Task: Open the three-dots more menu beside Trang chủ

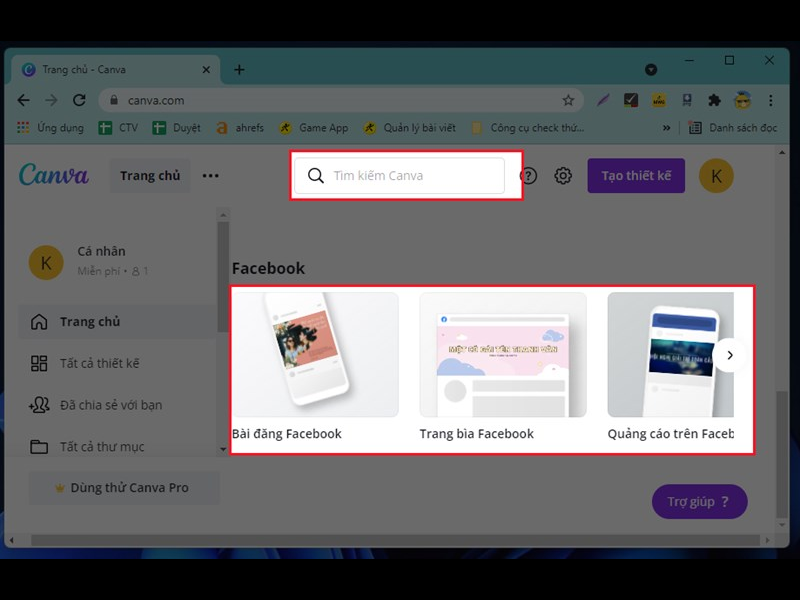Action: click(x=210, y=176)
